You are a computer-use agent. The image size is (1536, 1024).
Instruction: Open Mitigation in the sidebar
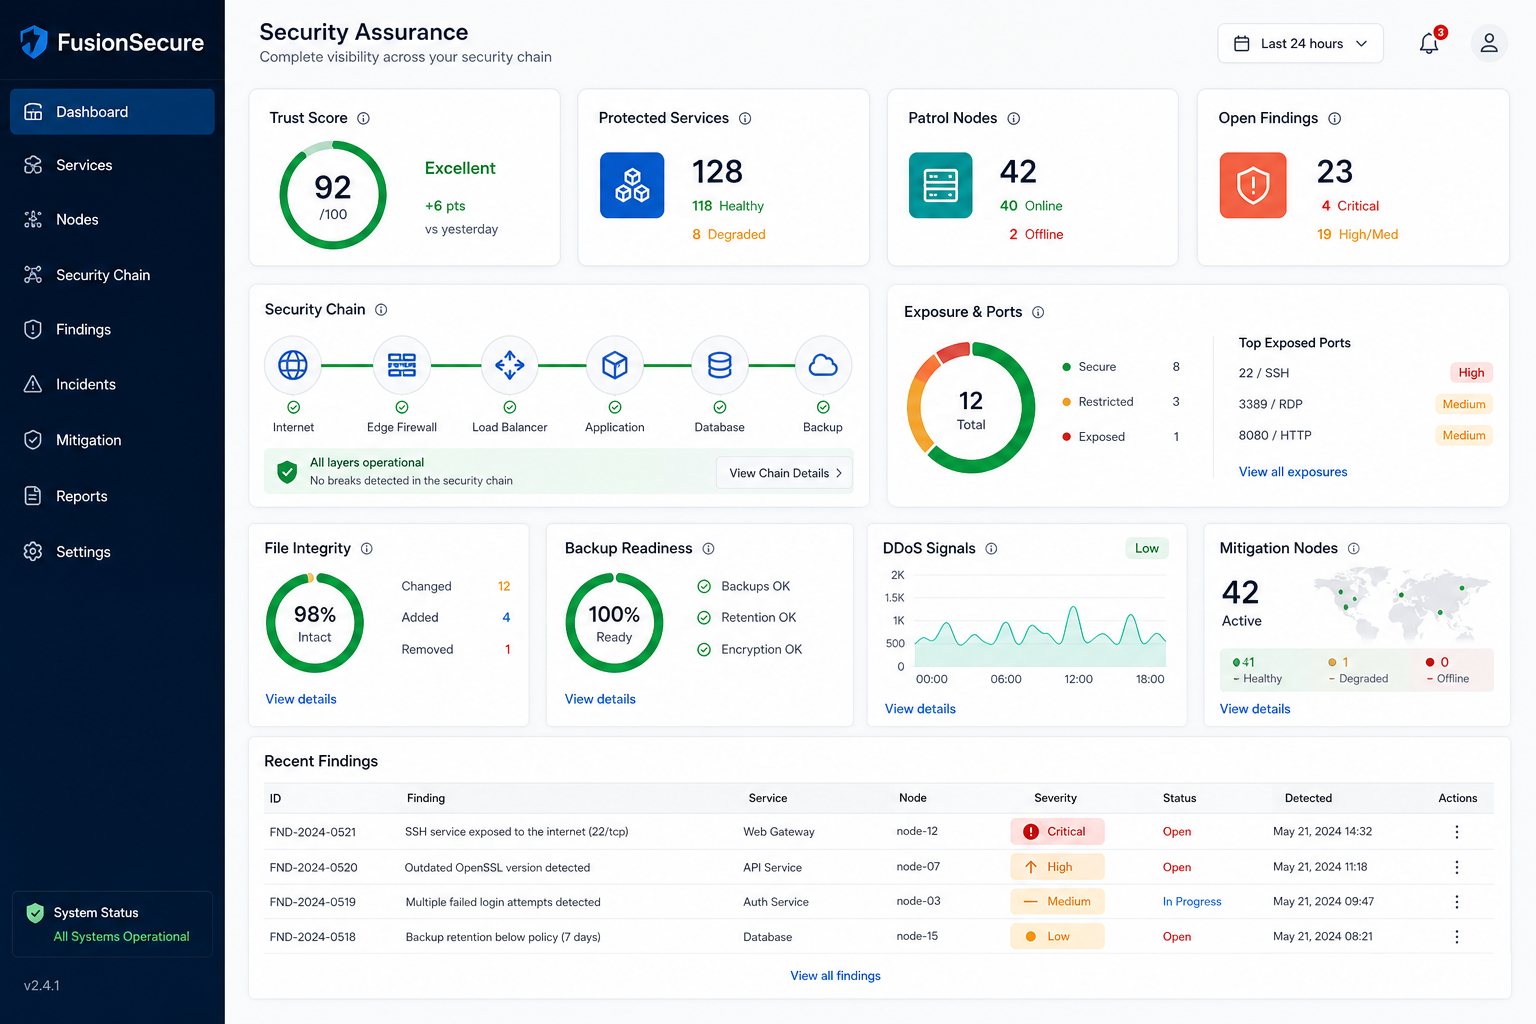(112, 440)
